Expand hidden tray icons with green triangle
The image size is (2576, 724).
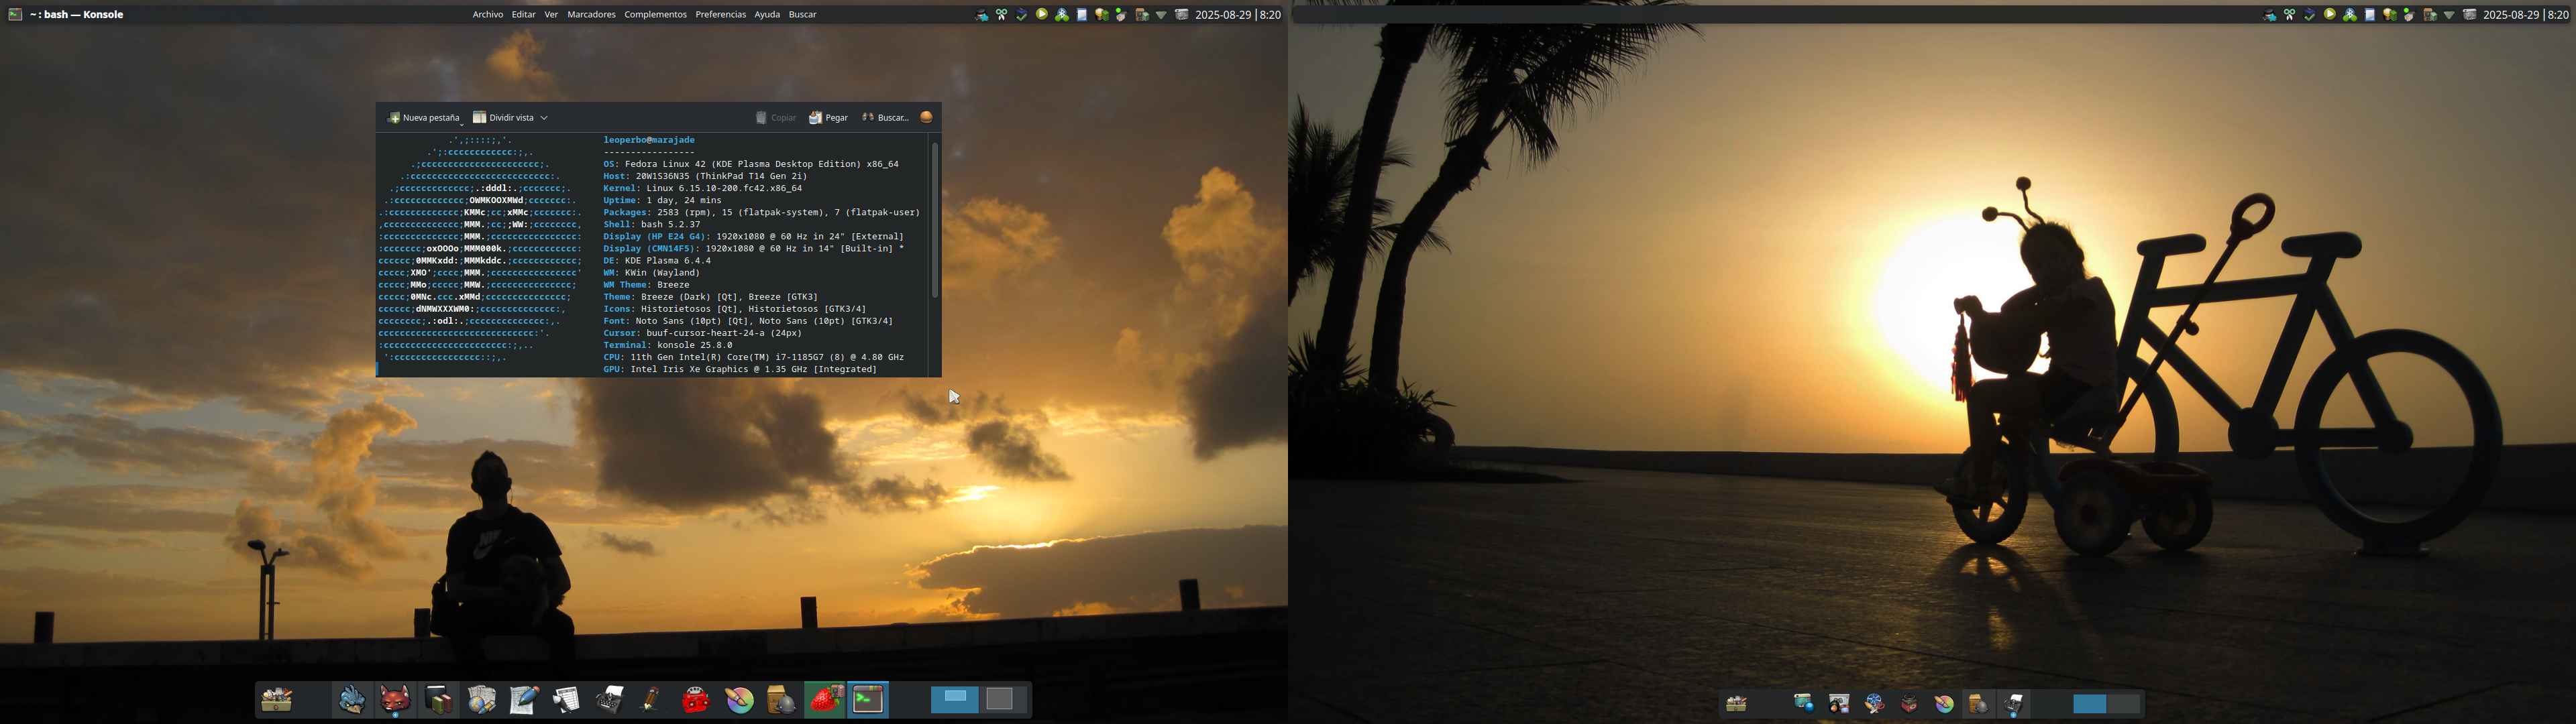click(1161, 15)
